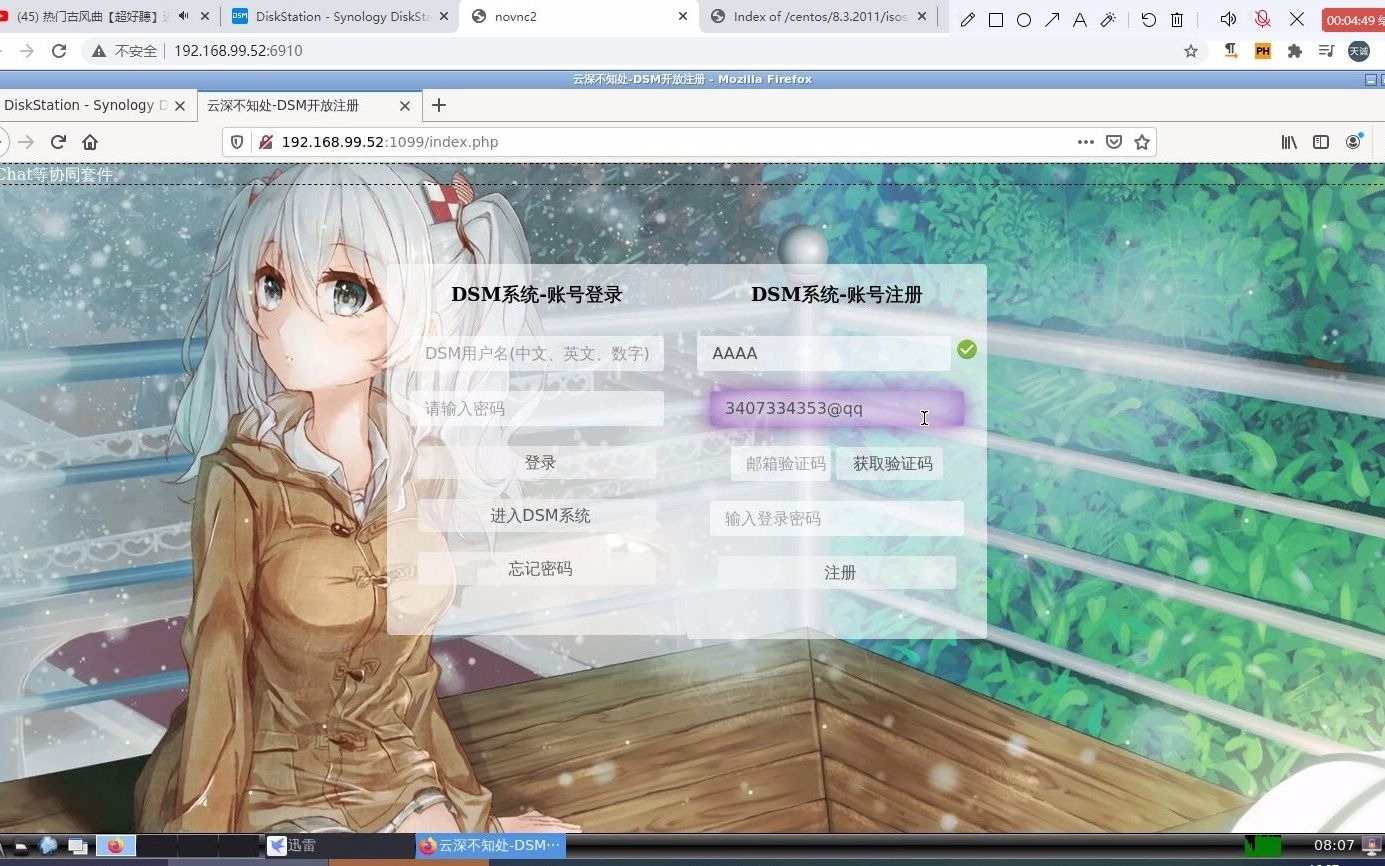This screenshot has width=1385, height=866.
Task: Go forward in outer Chrome browser
Action: [25, 51]
